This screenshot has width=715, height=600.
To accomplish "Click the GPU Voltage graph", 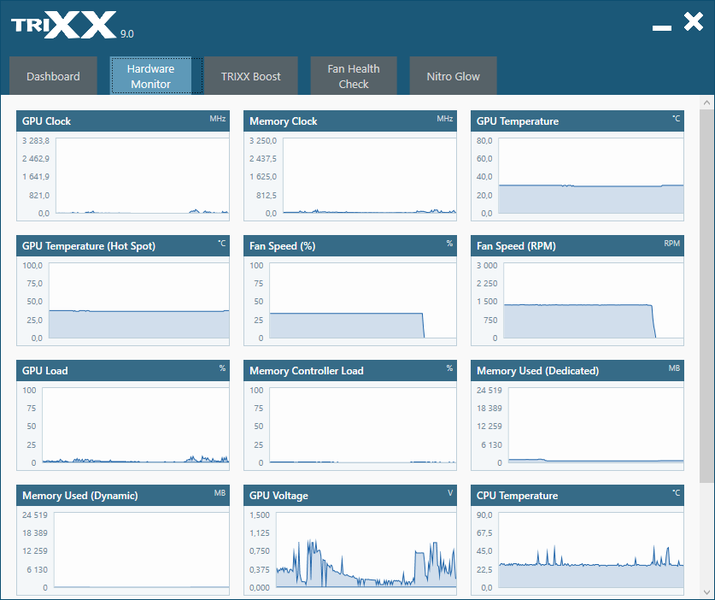I will (x=350, y=540).
